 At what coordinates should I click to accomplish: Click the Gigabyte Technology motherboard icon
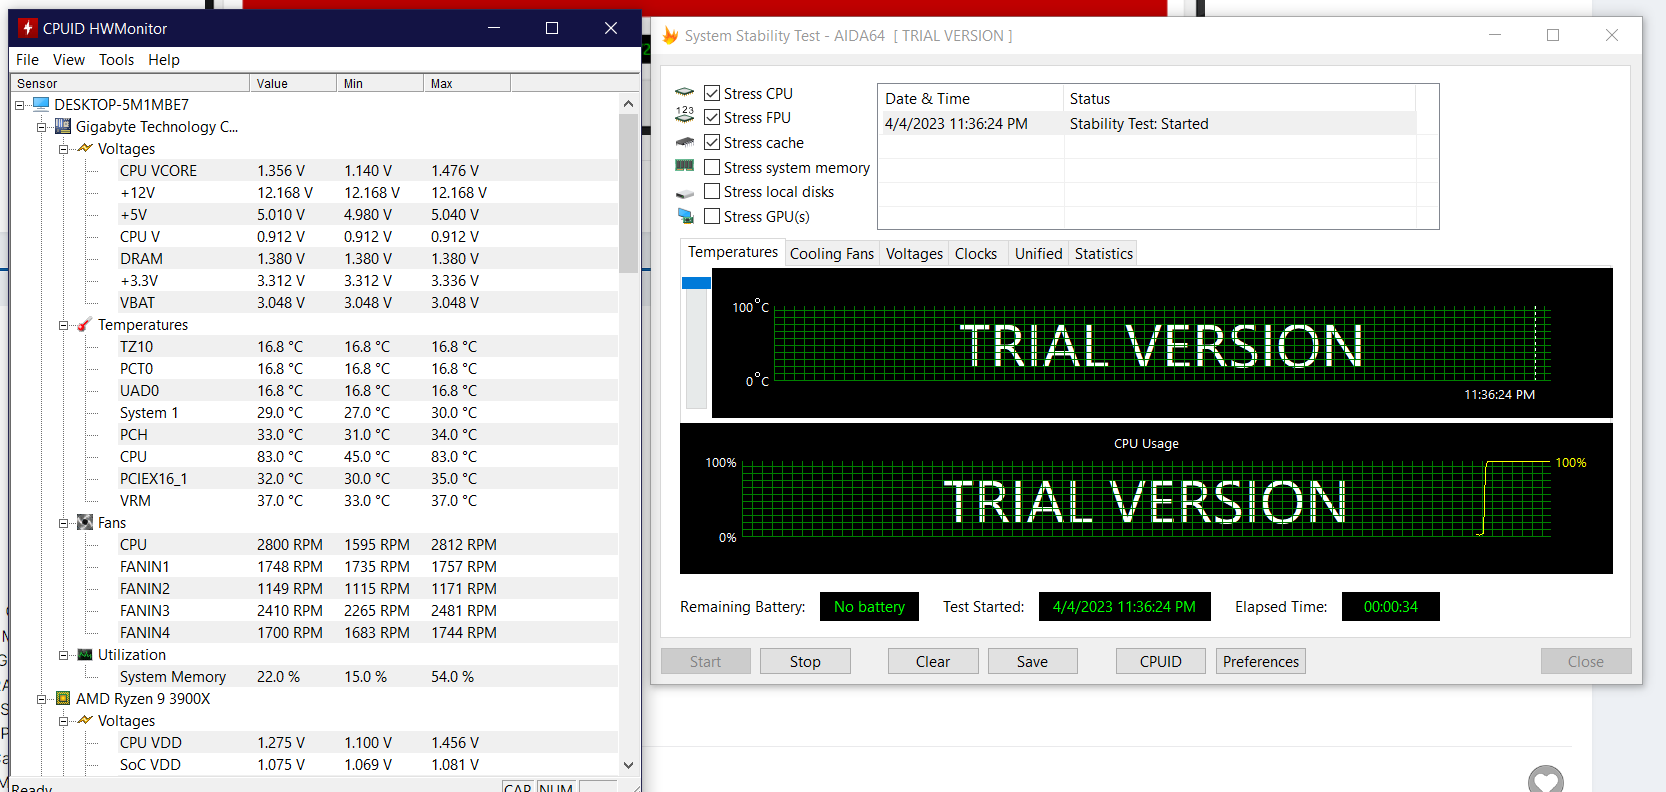[63, 126]
